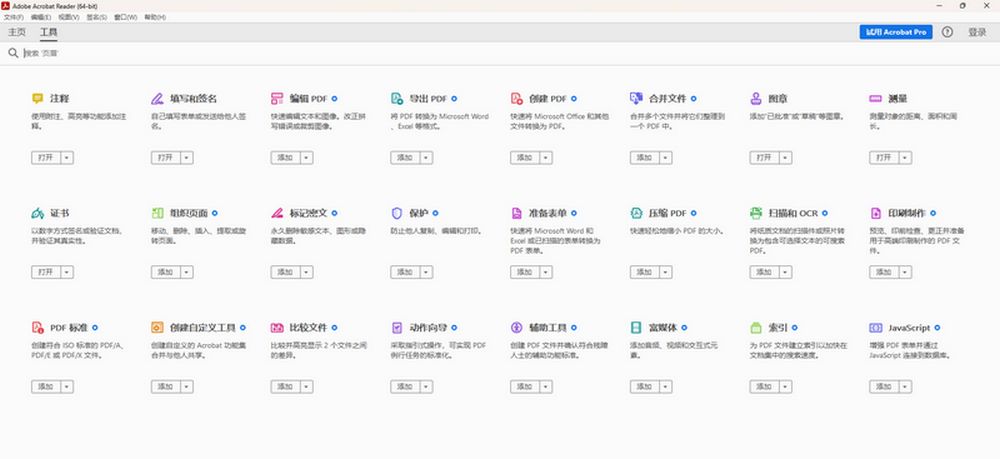Click the PDF 标准 tool icon

[38, 328]
